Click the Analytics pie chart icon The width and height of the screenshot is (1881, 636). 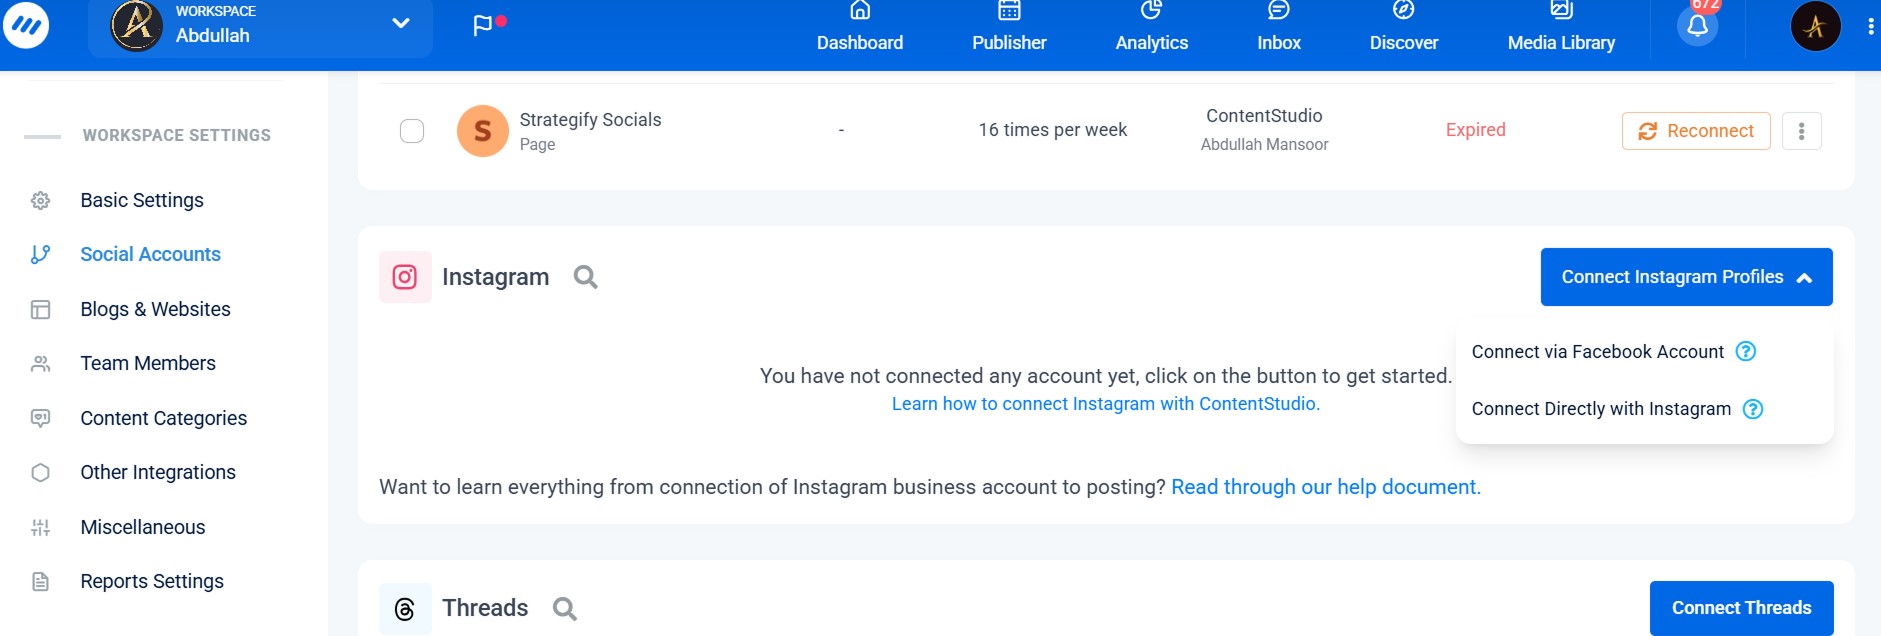click(1152, 10)
